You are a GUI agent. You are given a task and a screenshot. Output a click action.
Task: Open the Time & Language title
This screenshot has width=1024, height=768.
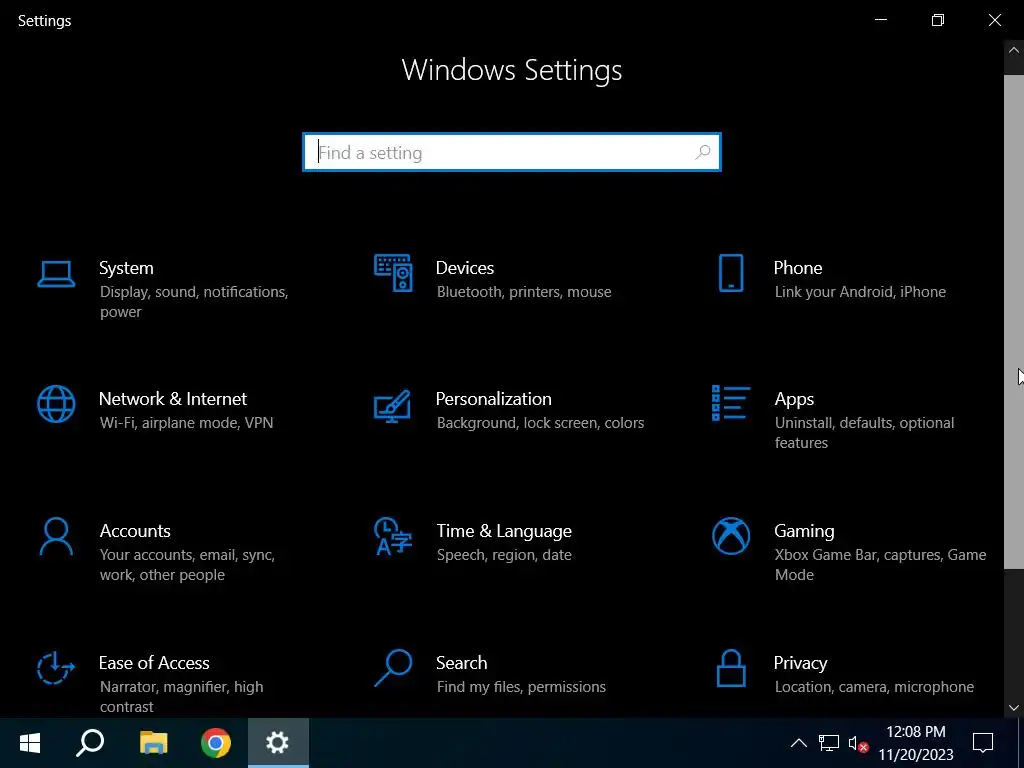[x=504, y=531]
